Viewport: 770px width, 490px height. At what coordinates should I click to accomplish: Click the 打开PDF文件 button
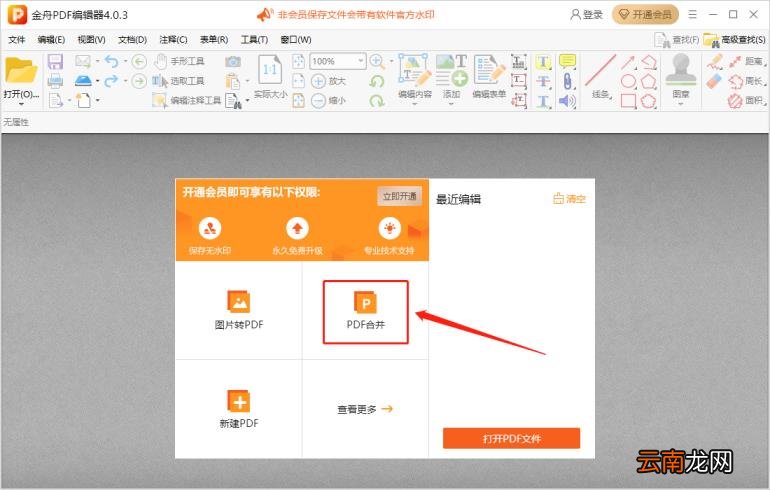(x=511, y=438)
